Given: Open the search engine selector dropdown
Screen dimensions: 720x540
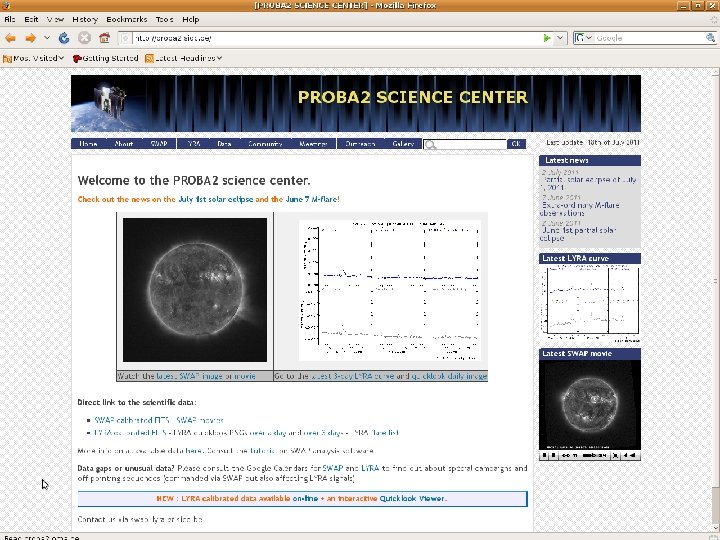Looking at the screenshot, I should [584, 38].
